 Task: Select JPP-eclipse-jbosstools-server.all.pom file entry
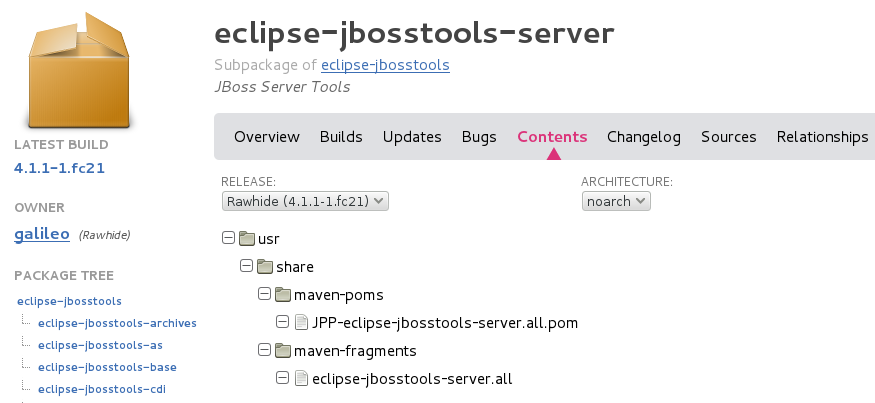pos(445,323)
